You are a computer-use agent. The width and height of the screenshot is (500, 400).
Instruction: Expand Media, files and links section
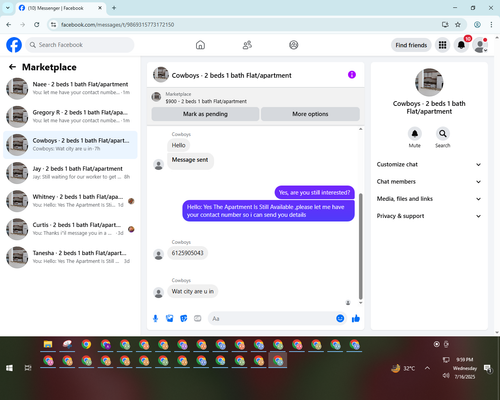[429, 199]
